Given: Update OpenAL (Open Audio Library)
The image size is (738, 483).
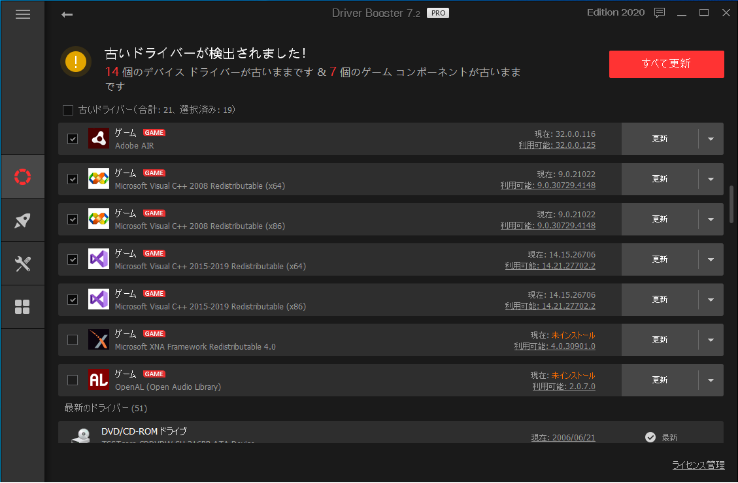Looking at the screenshot, I should point(659,380).
